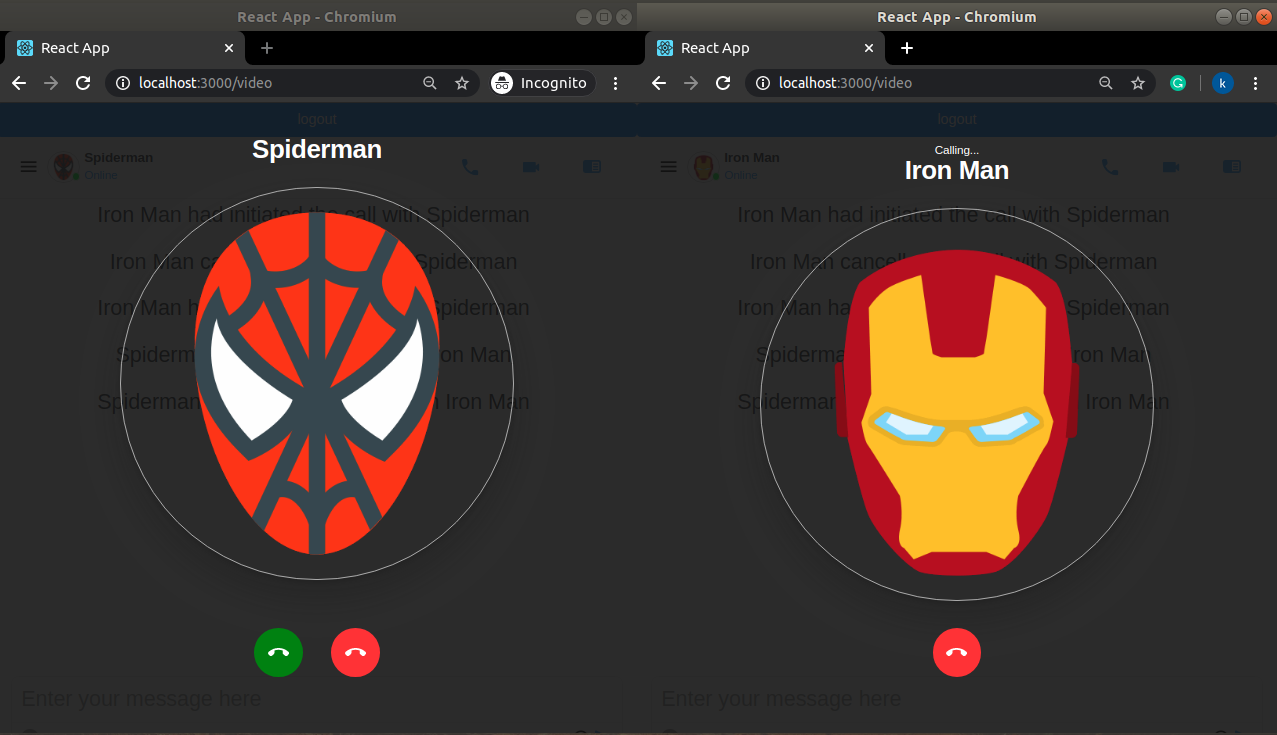This screenshot has height=735, width=1277.
Task: Select React App tab in left window
Action: [x=125, y=48]
